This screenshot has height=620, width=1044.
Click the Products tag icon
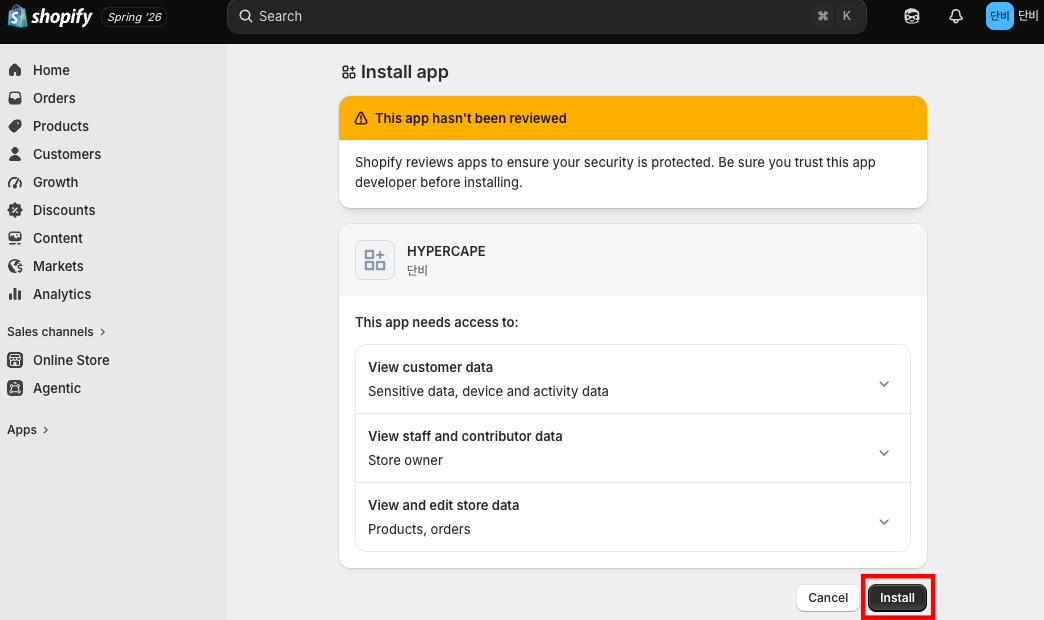(15, 126)
